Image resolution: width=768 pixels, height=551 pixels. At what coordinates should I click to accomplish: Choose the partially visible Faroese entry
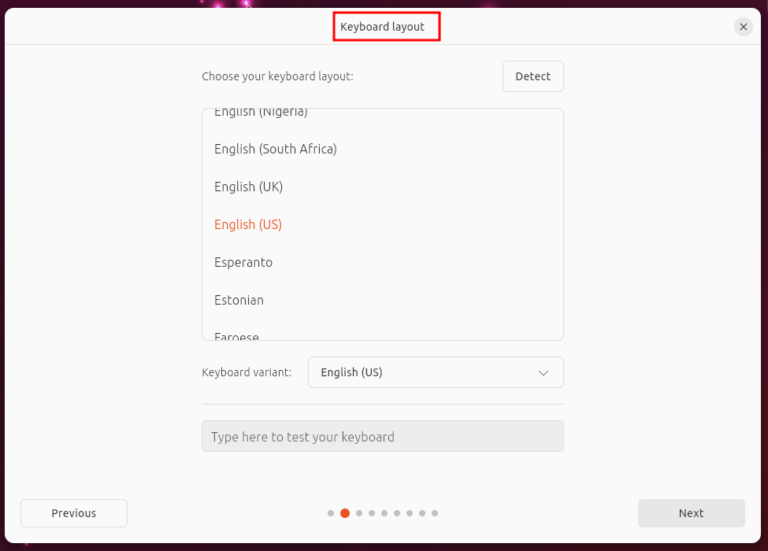(x=237, y=336)
